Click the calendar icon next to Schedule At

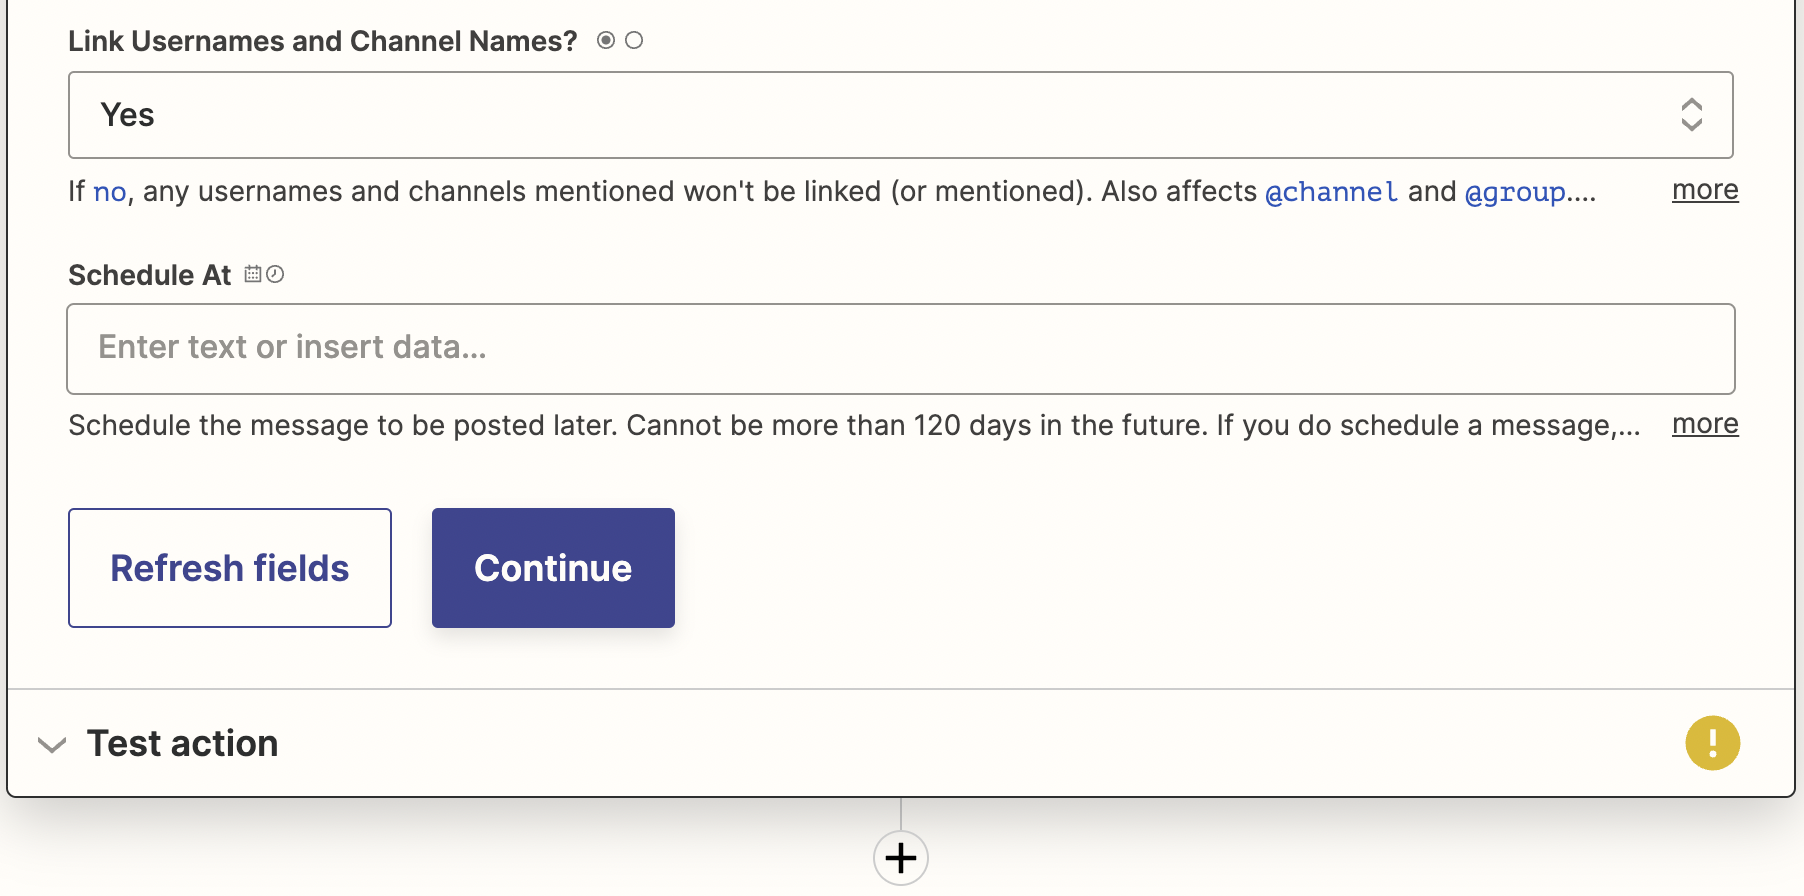coord(253,274)
